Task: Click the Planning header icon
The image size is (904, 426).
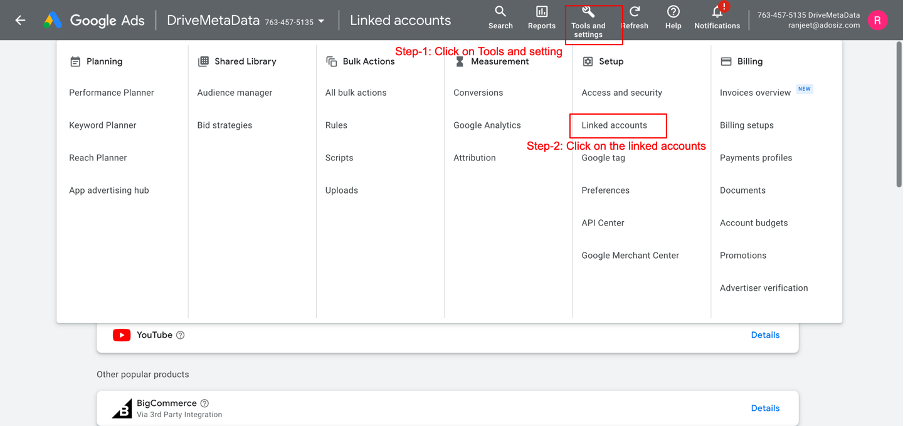Action: pyautogui.click(x=75, y=61)
